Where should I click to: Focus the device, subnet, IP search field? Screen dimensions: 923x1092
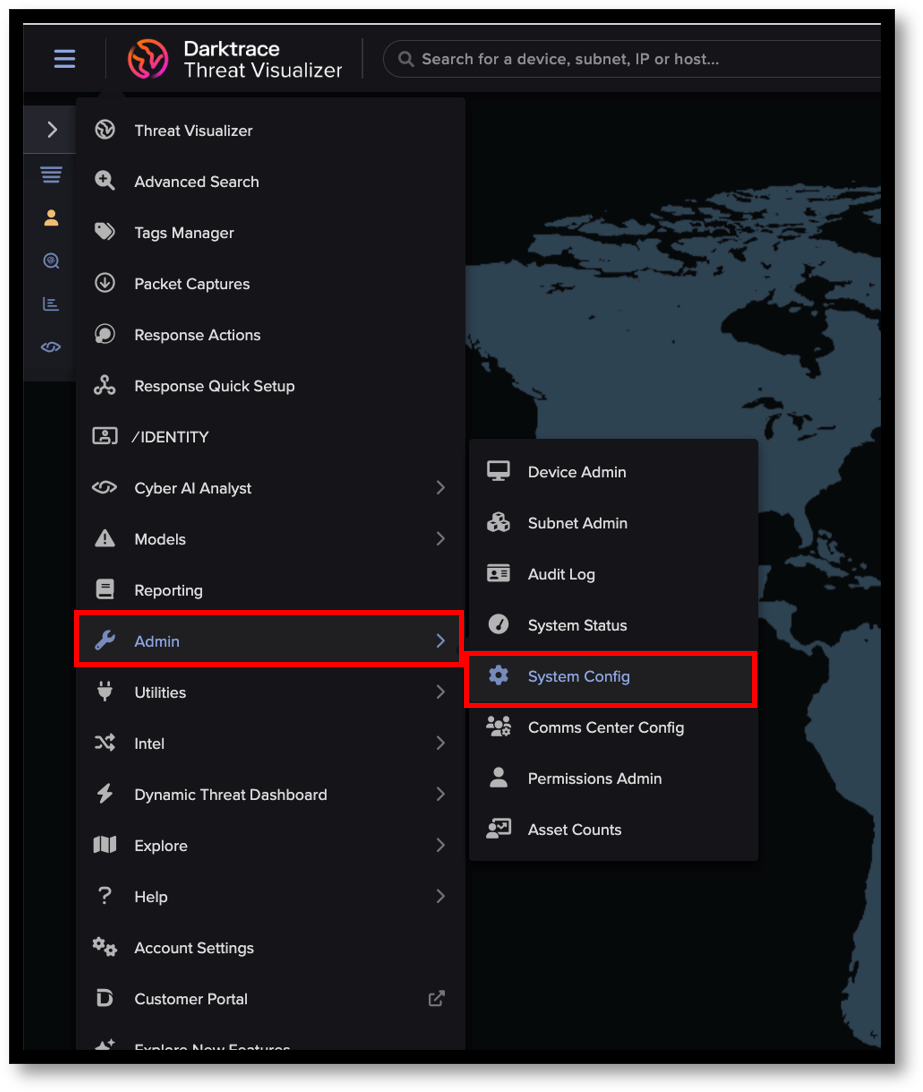[x=633, y=59]
